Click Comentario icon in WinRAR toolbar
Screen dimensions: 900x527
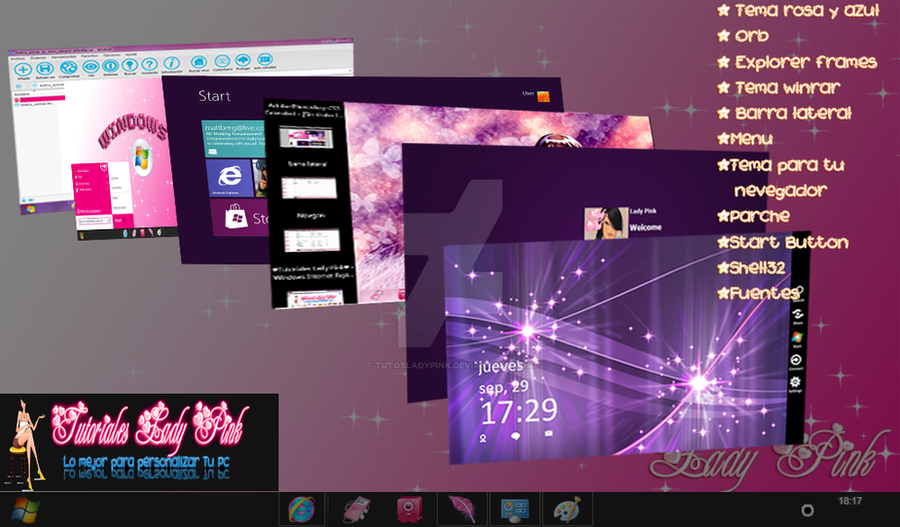222,61
